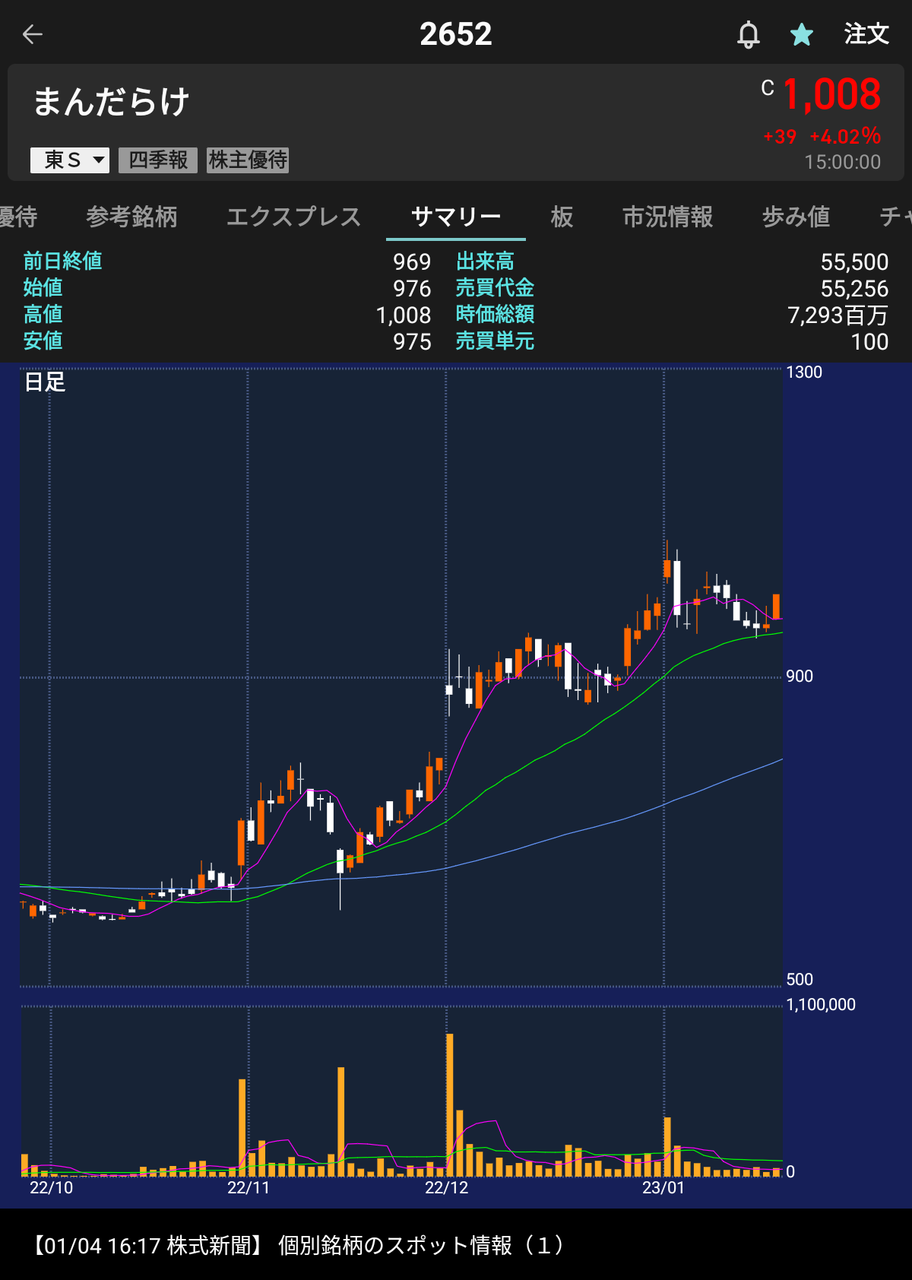912x1280 pixels.
Task: Switch to the 板 tab
Action: coord(562,217)
